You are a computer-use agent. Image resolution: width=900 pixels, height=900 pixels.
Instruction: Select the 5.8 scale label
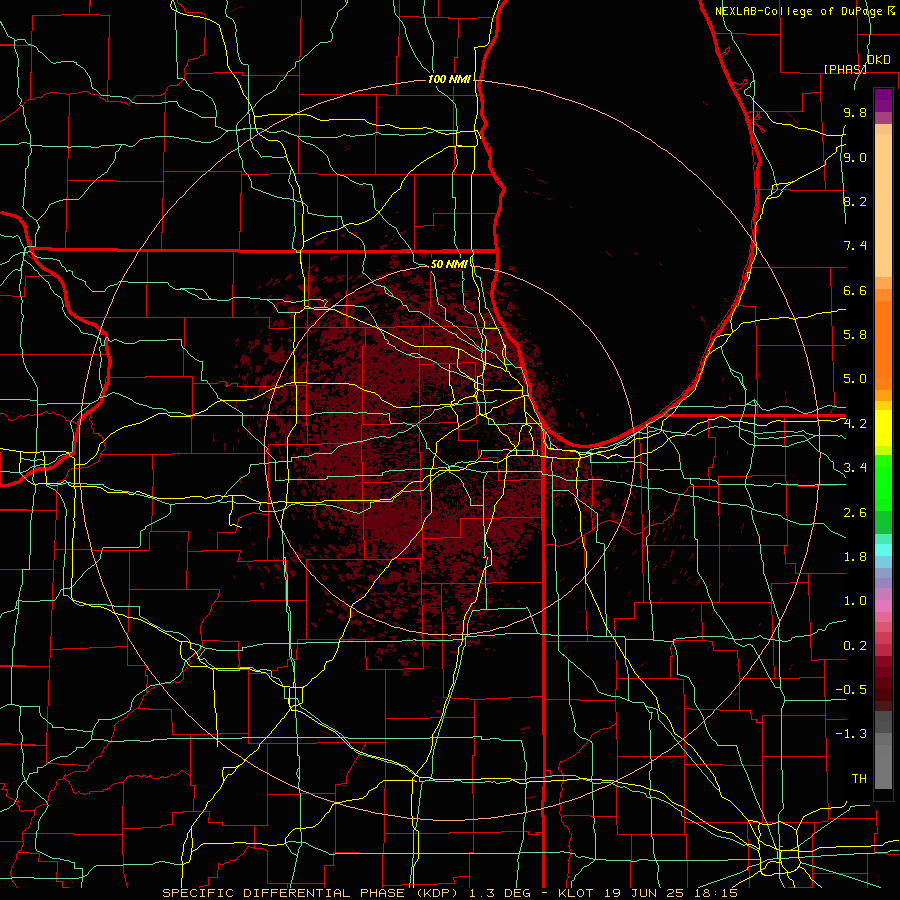pos(855,335)
